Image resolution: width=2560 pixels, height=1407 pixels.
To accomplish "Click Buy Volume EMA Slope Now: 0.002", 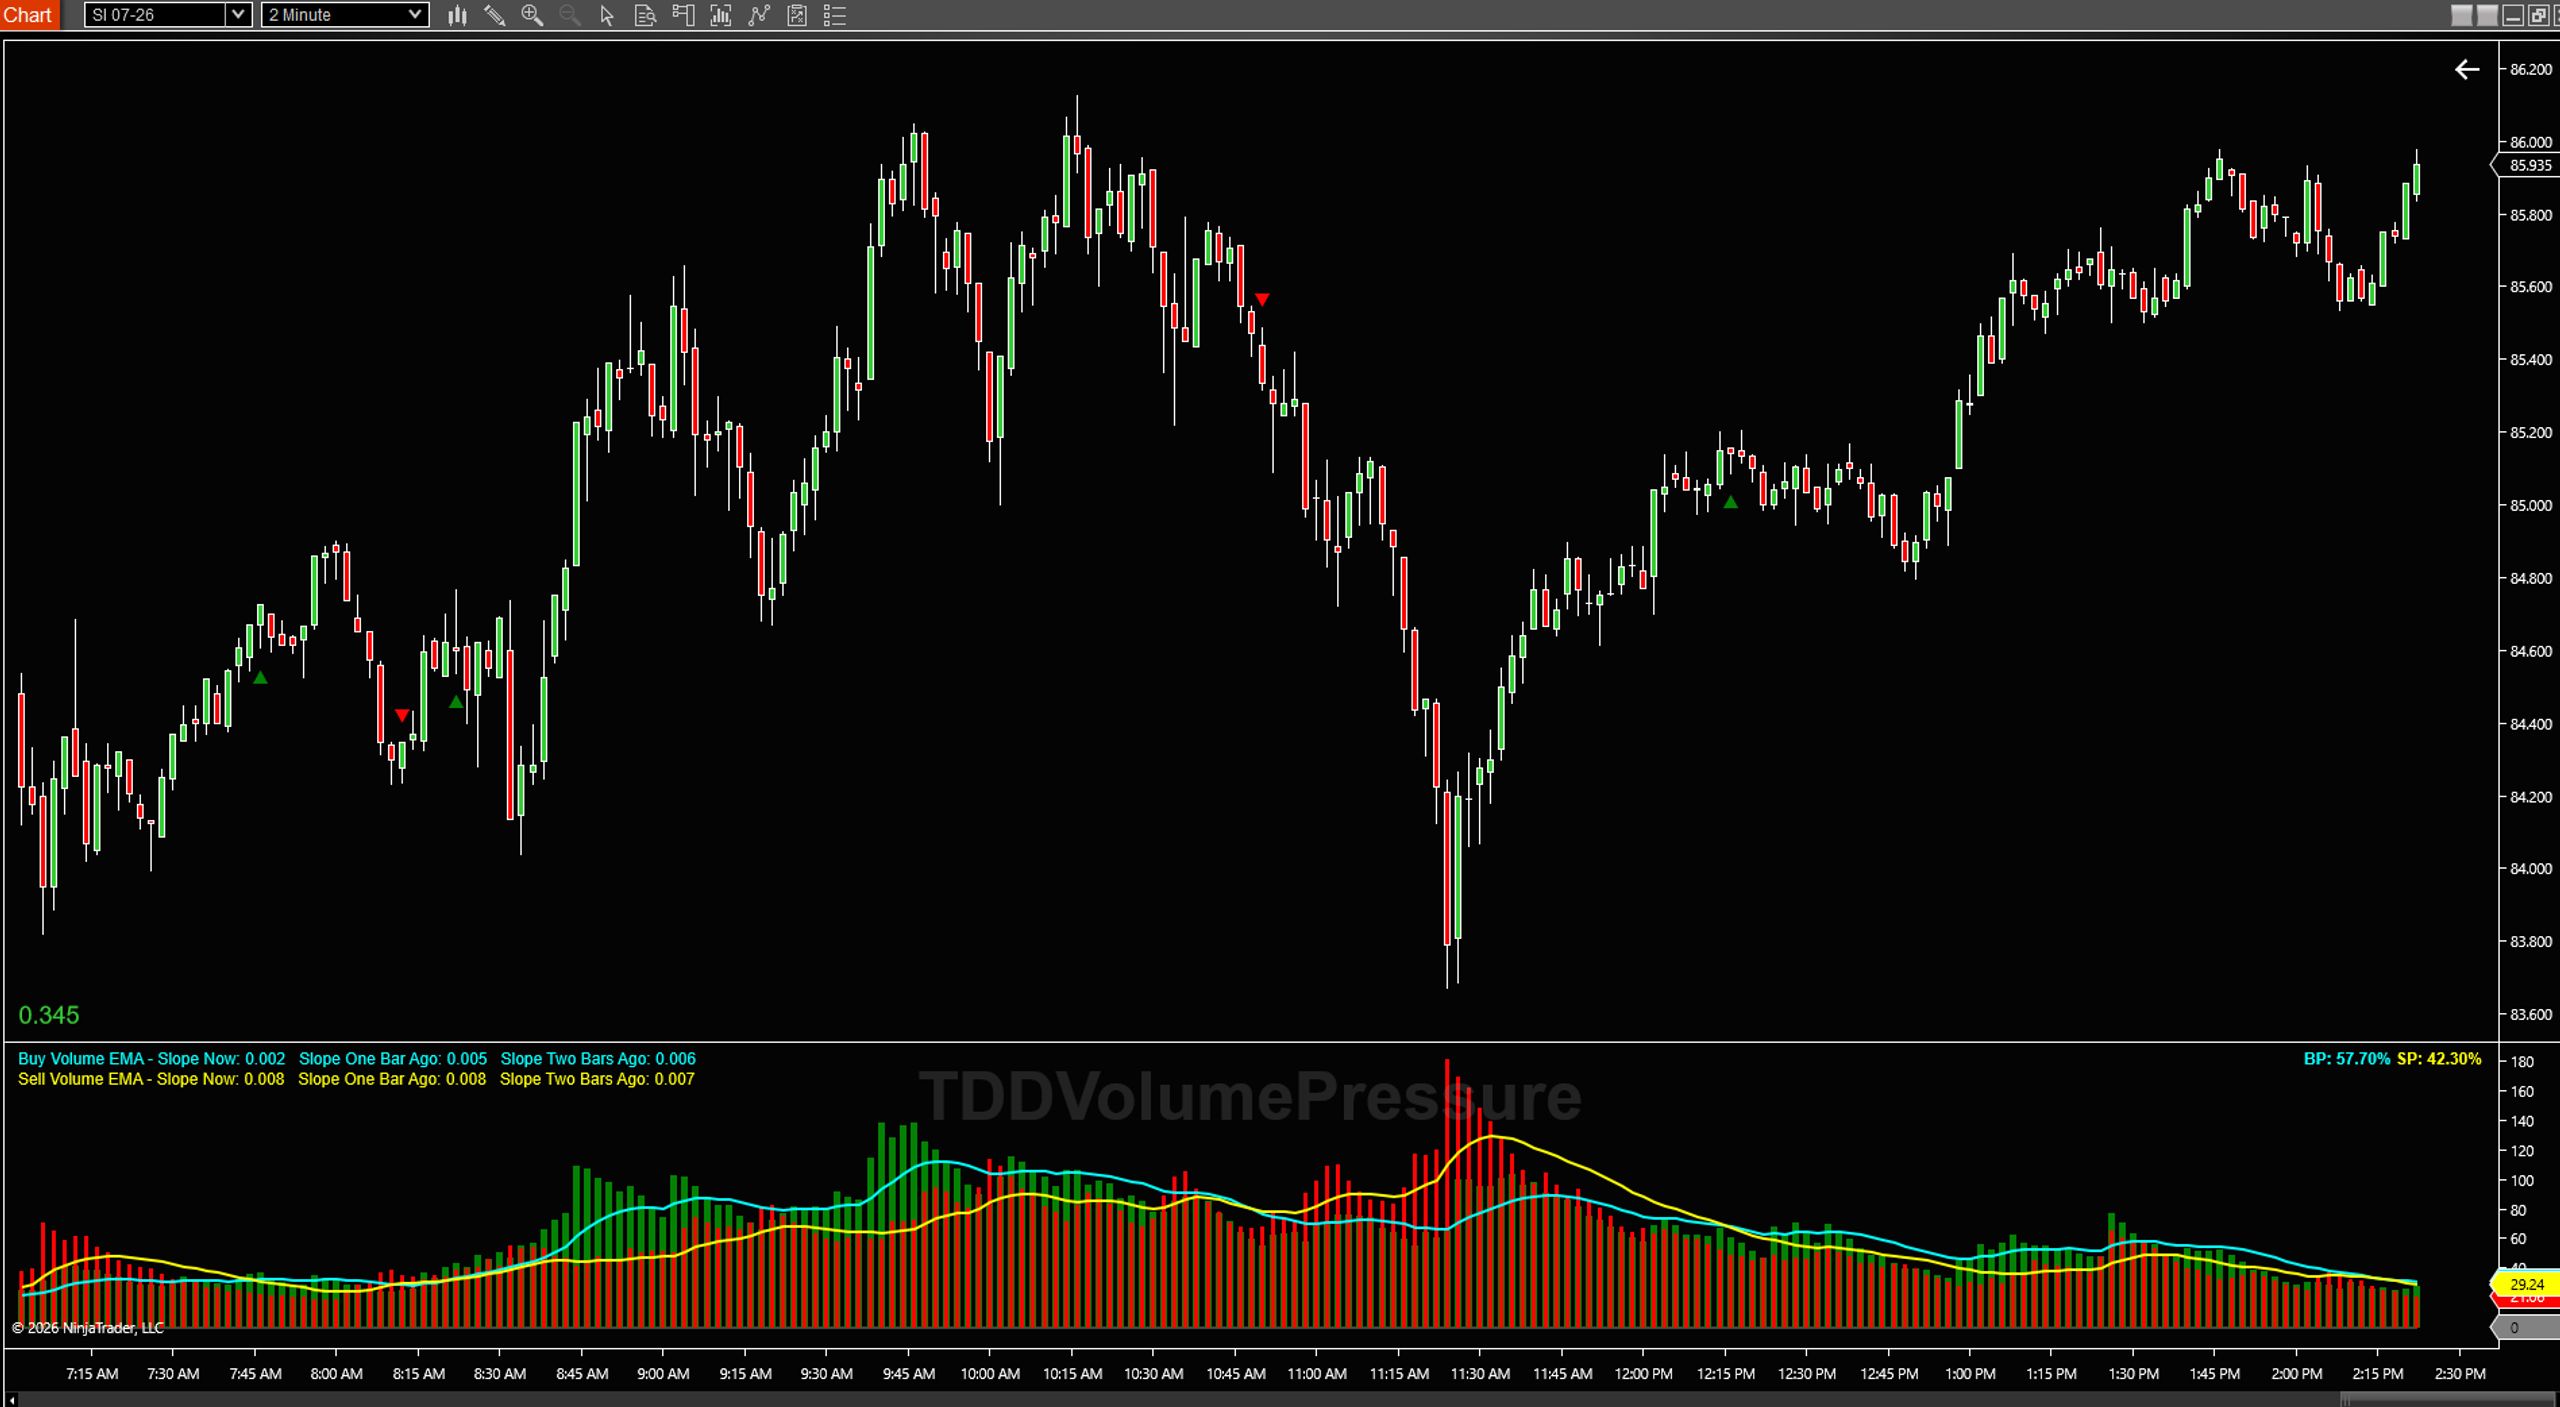I will click(151, 1058).
